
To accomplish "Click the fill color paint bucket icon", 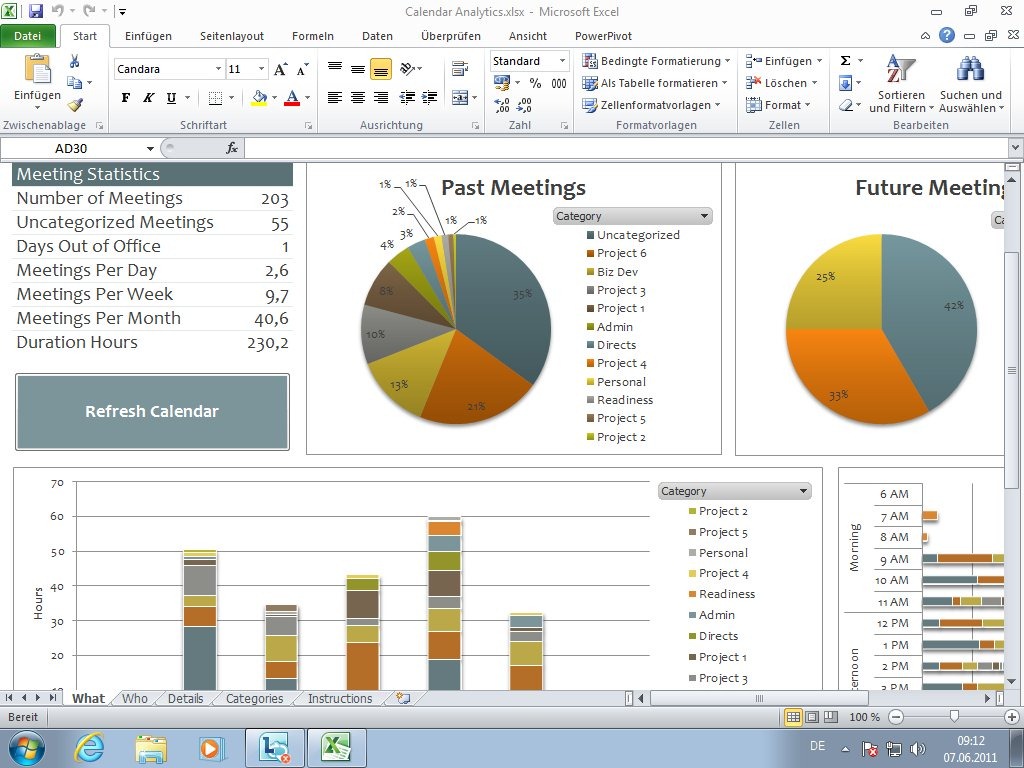I will (259, 98).
